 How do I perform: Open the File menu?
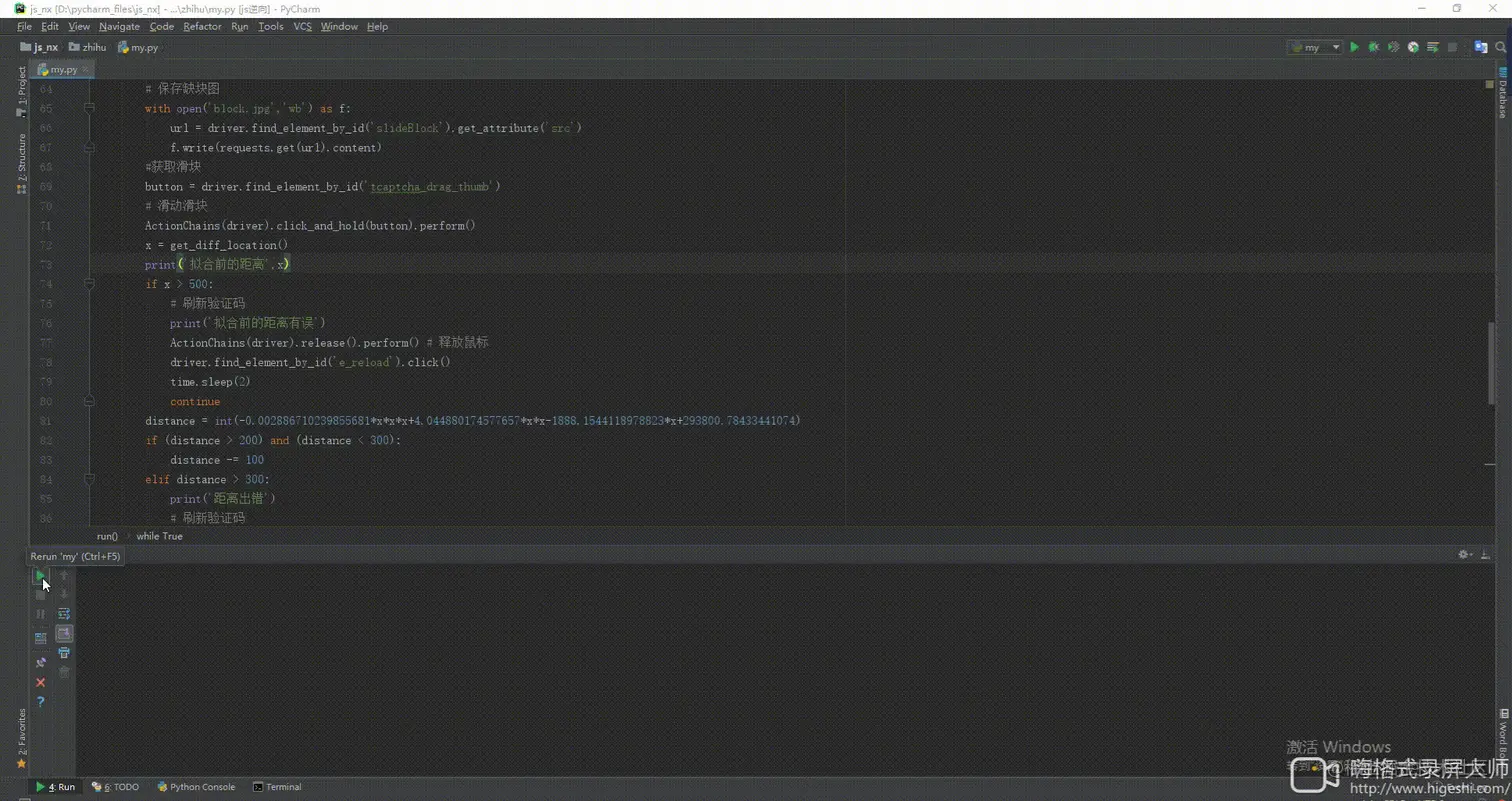[x=24, y=26]
